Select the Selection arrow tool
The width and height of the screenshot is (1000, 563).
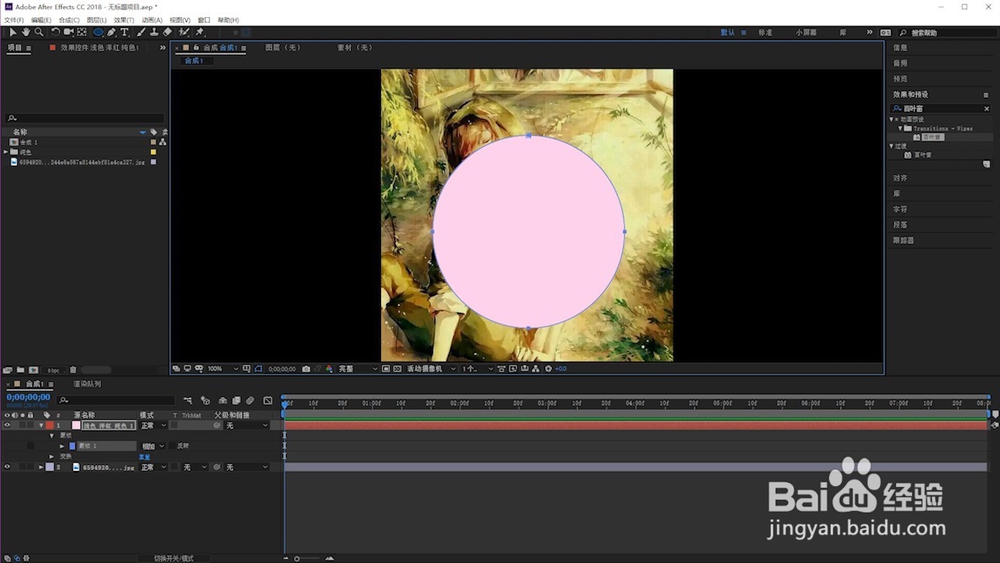[12, 32]
